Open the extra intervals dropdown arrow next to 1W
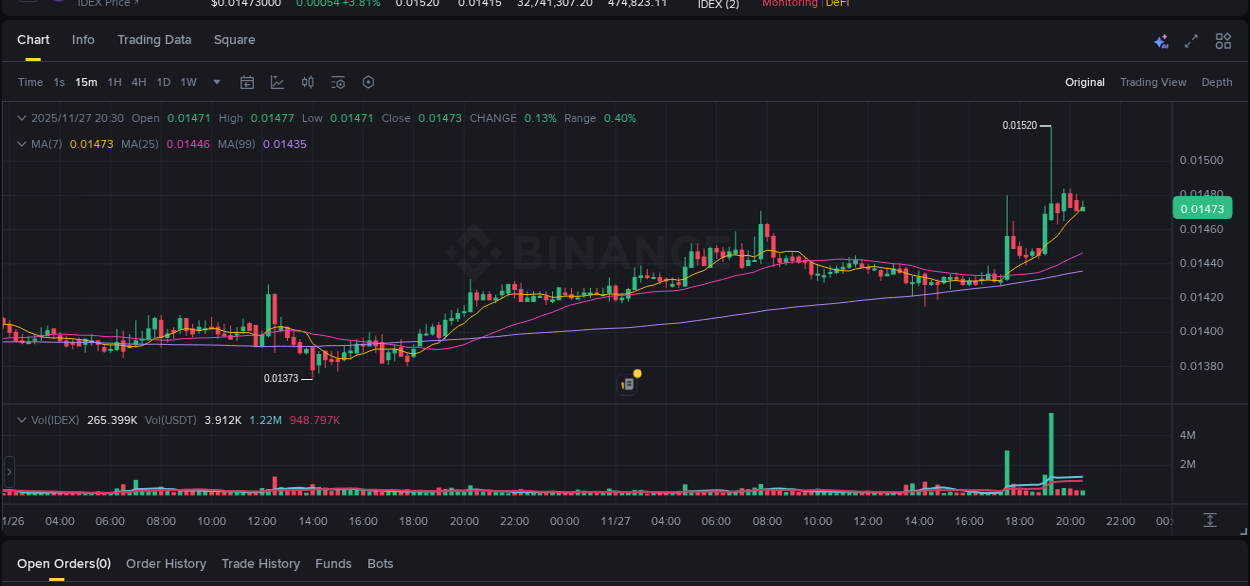This screenshot has height=586, width=1250. tap(216, 83)
